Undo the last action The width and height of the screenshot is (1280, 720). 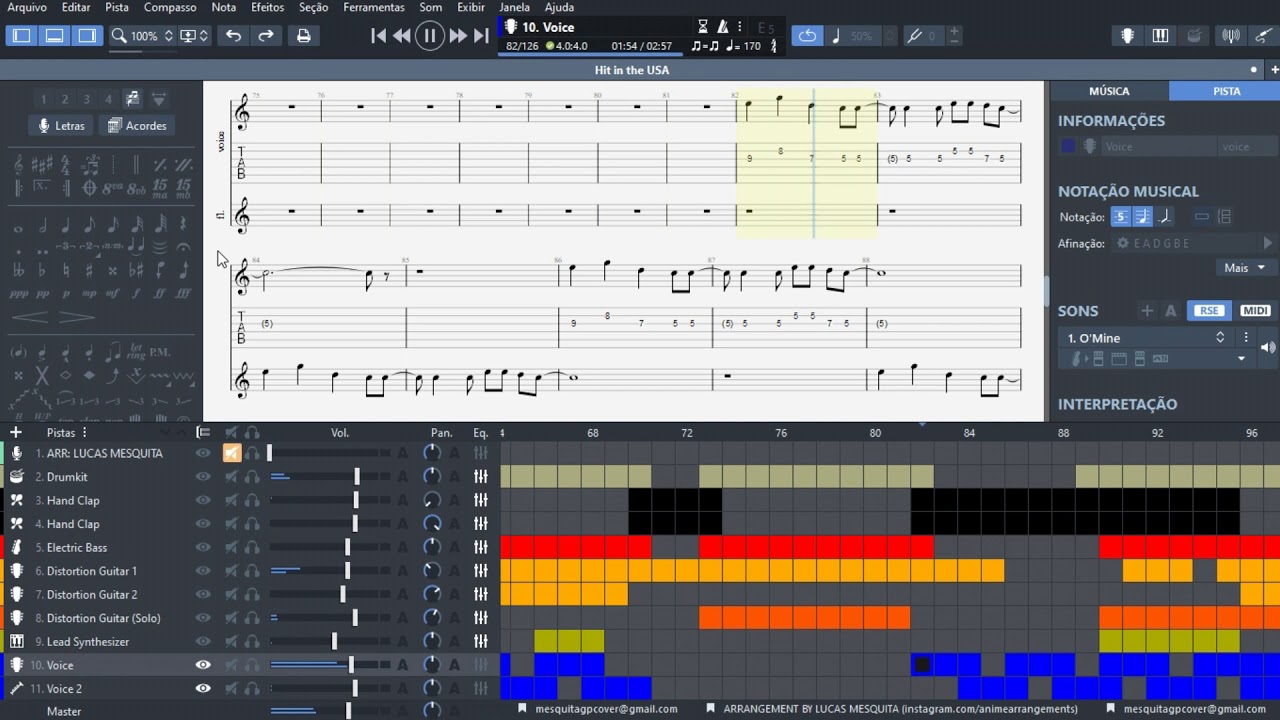[x=233, y=36]
